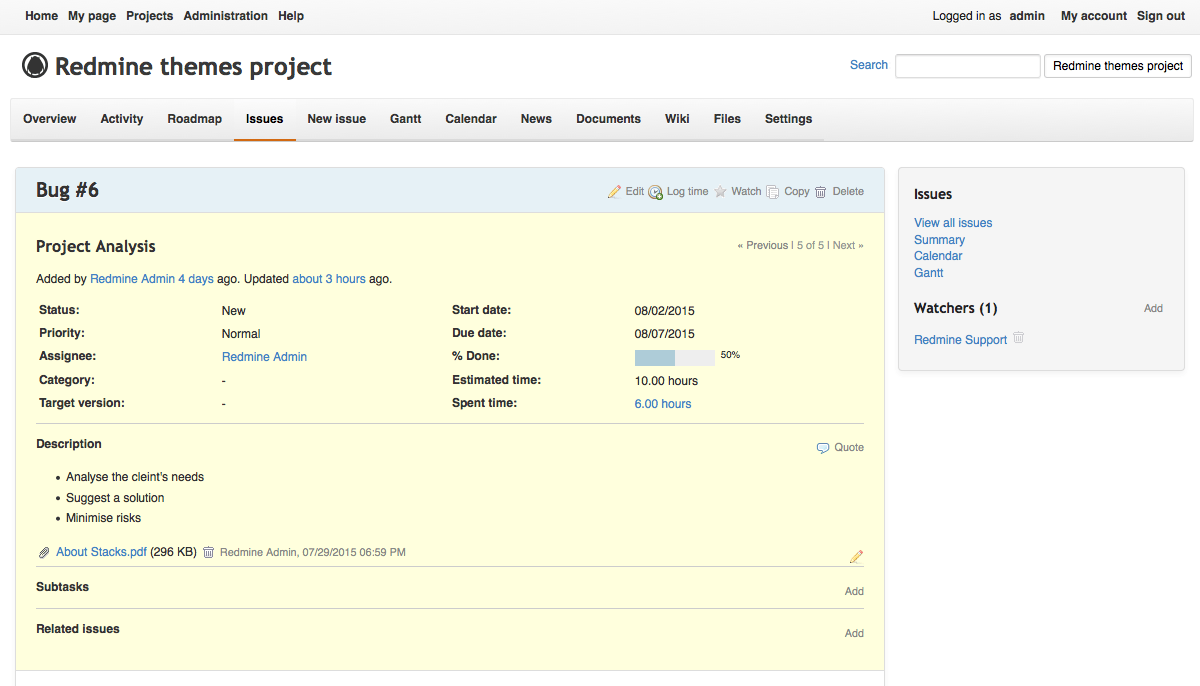This screenshot has width=1200, height=686.
Task: Open the About Stacks.pdf attachment
Action: [x=101, y=552]
